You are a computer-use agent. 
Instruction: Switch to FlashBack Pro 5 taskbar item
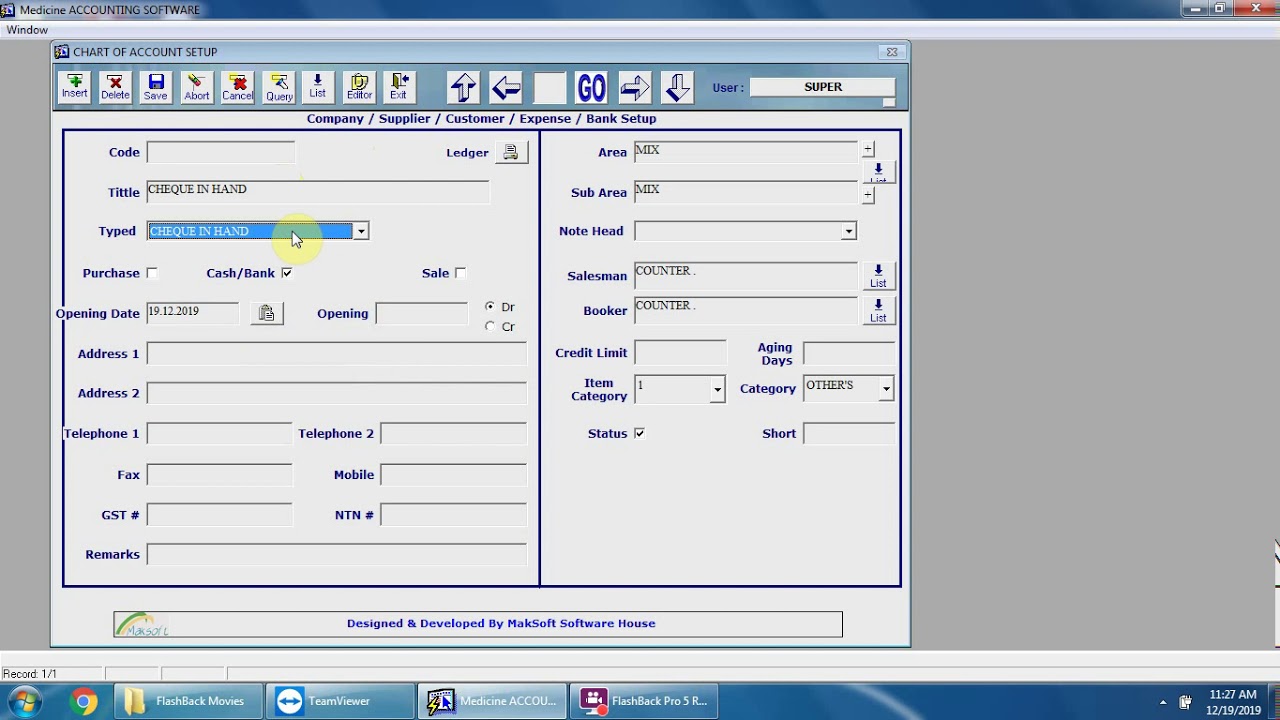tap(646, 702)
